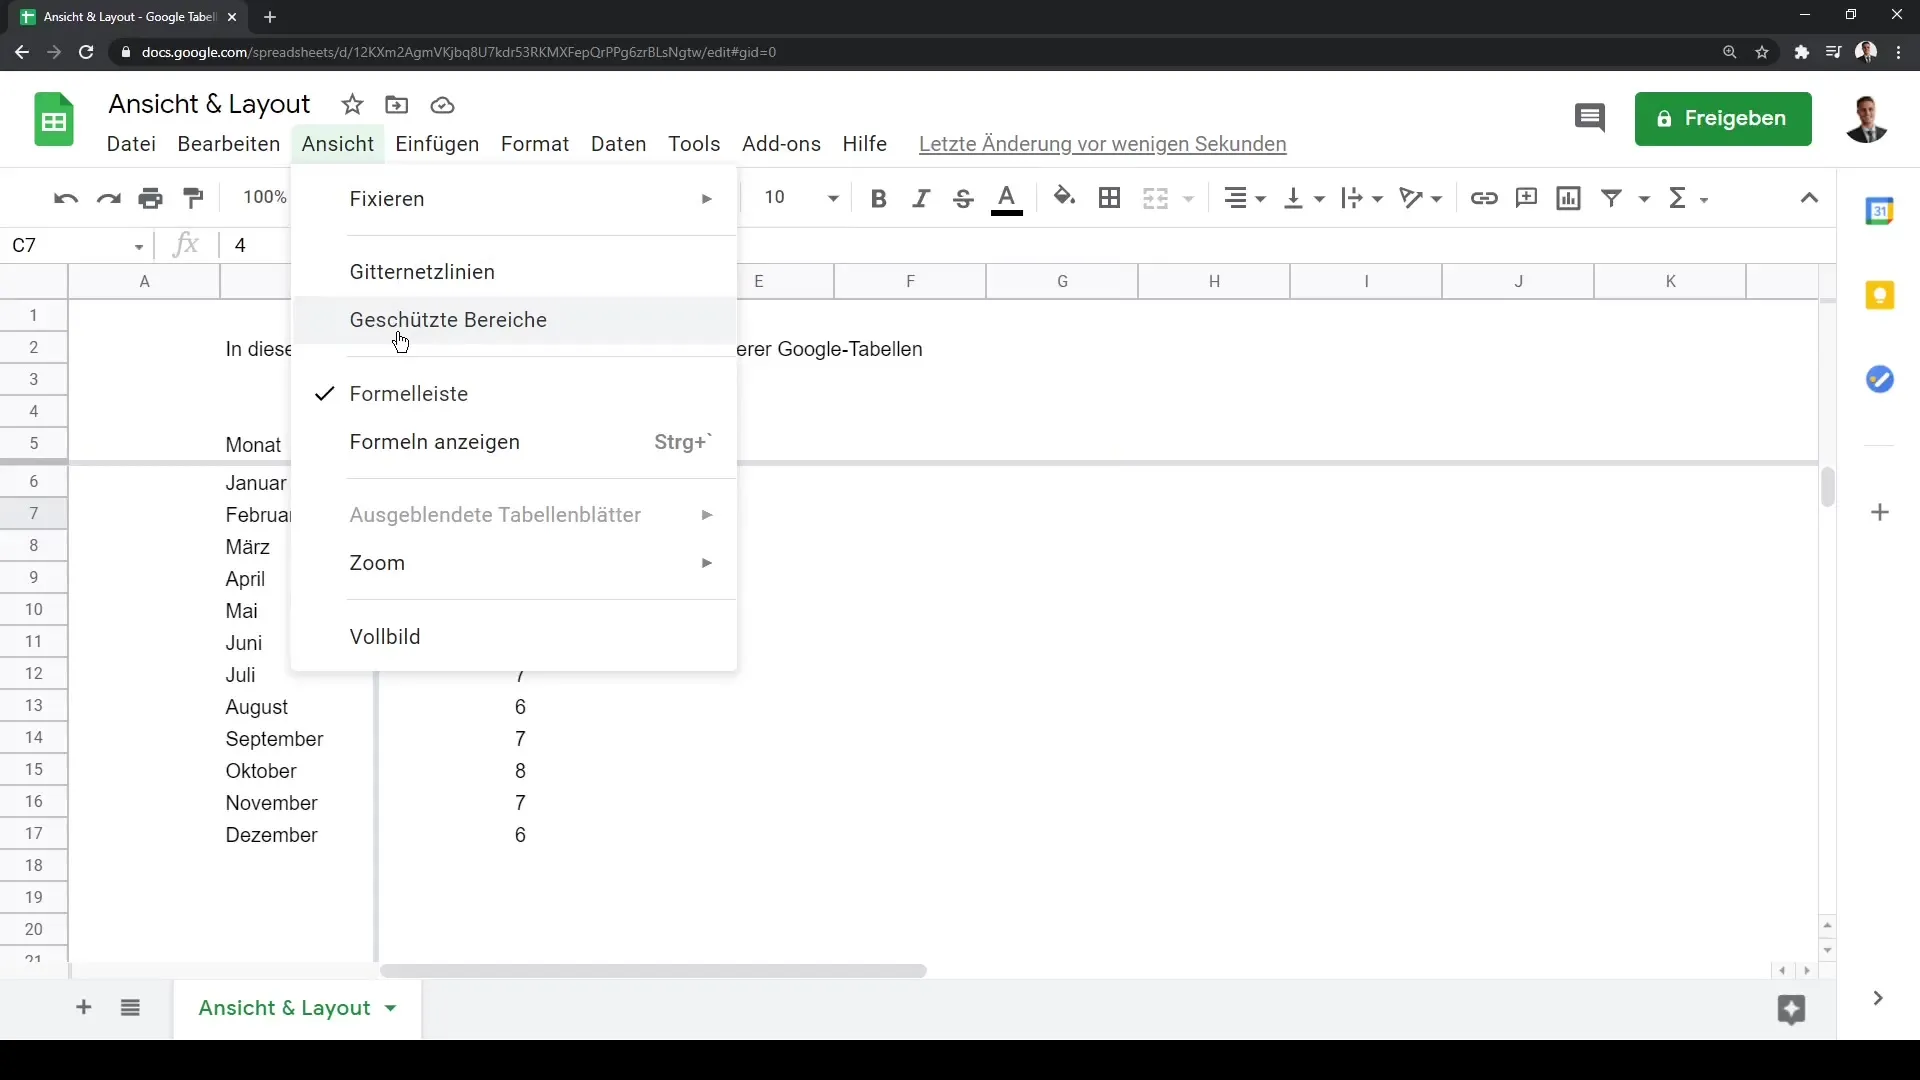Open text wrapping dropdown
This screenshot has height=1080, width=1920.
pos(1362,198)
